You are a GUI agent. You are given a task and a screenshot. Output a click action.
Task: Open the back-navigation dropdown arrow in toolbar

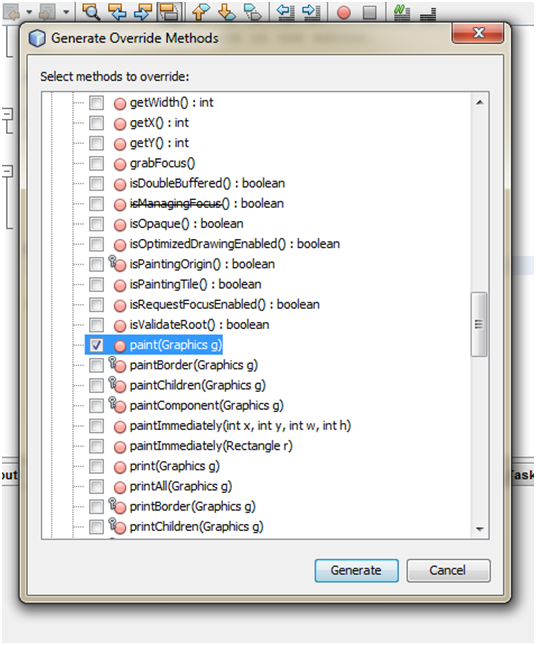point(29,12)
